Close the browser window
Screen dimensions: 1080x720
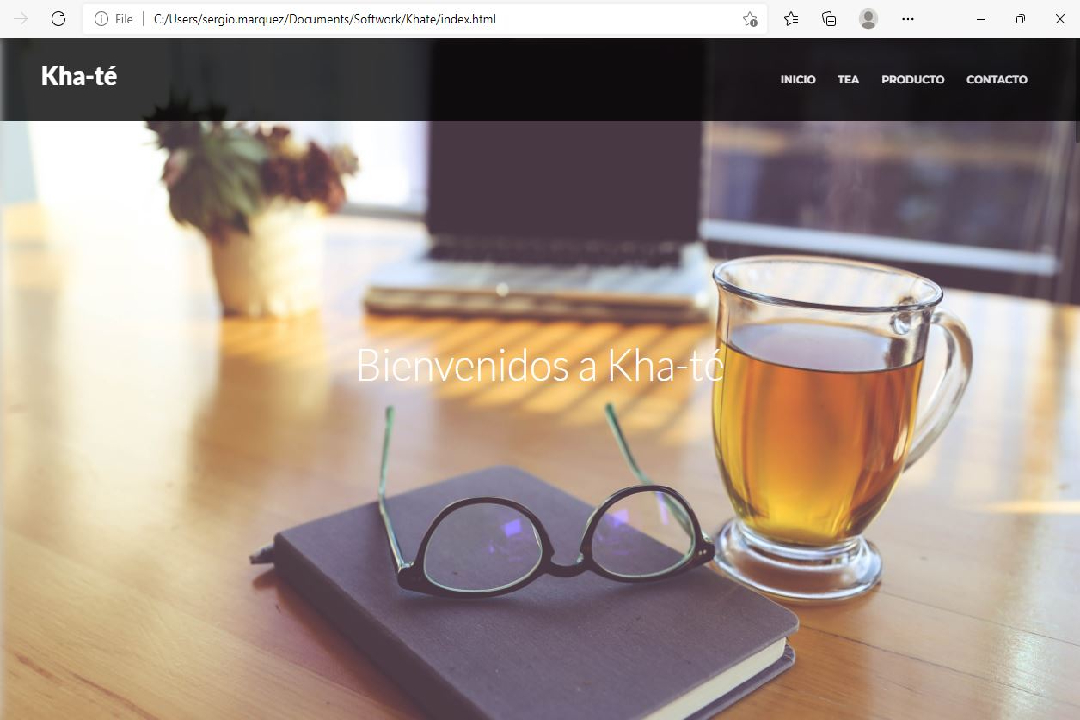[x=1060, y=19]
